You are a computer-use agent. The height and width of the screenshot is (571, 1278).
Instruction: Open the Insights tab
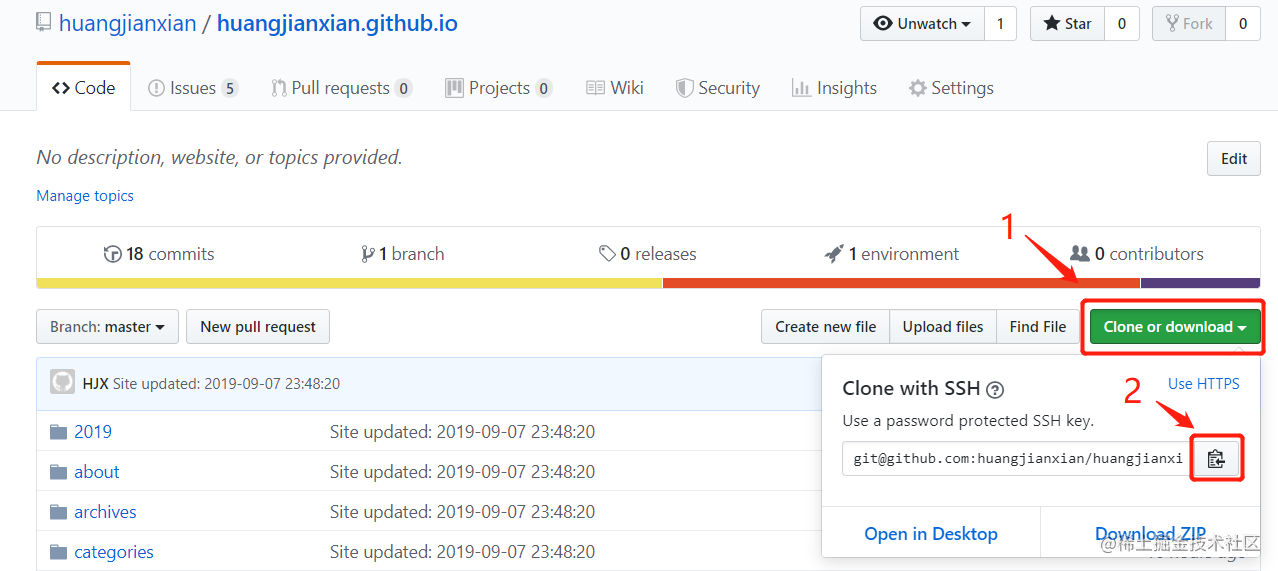834,88
